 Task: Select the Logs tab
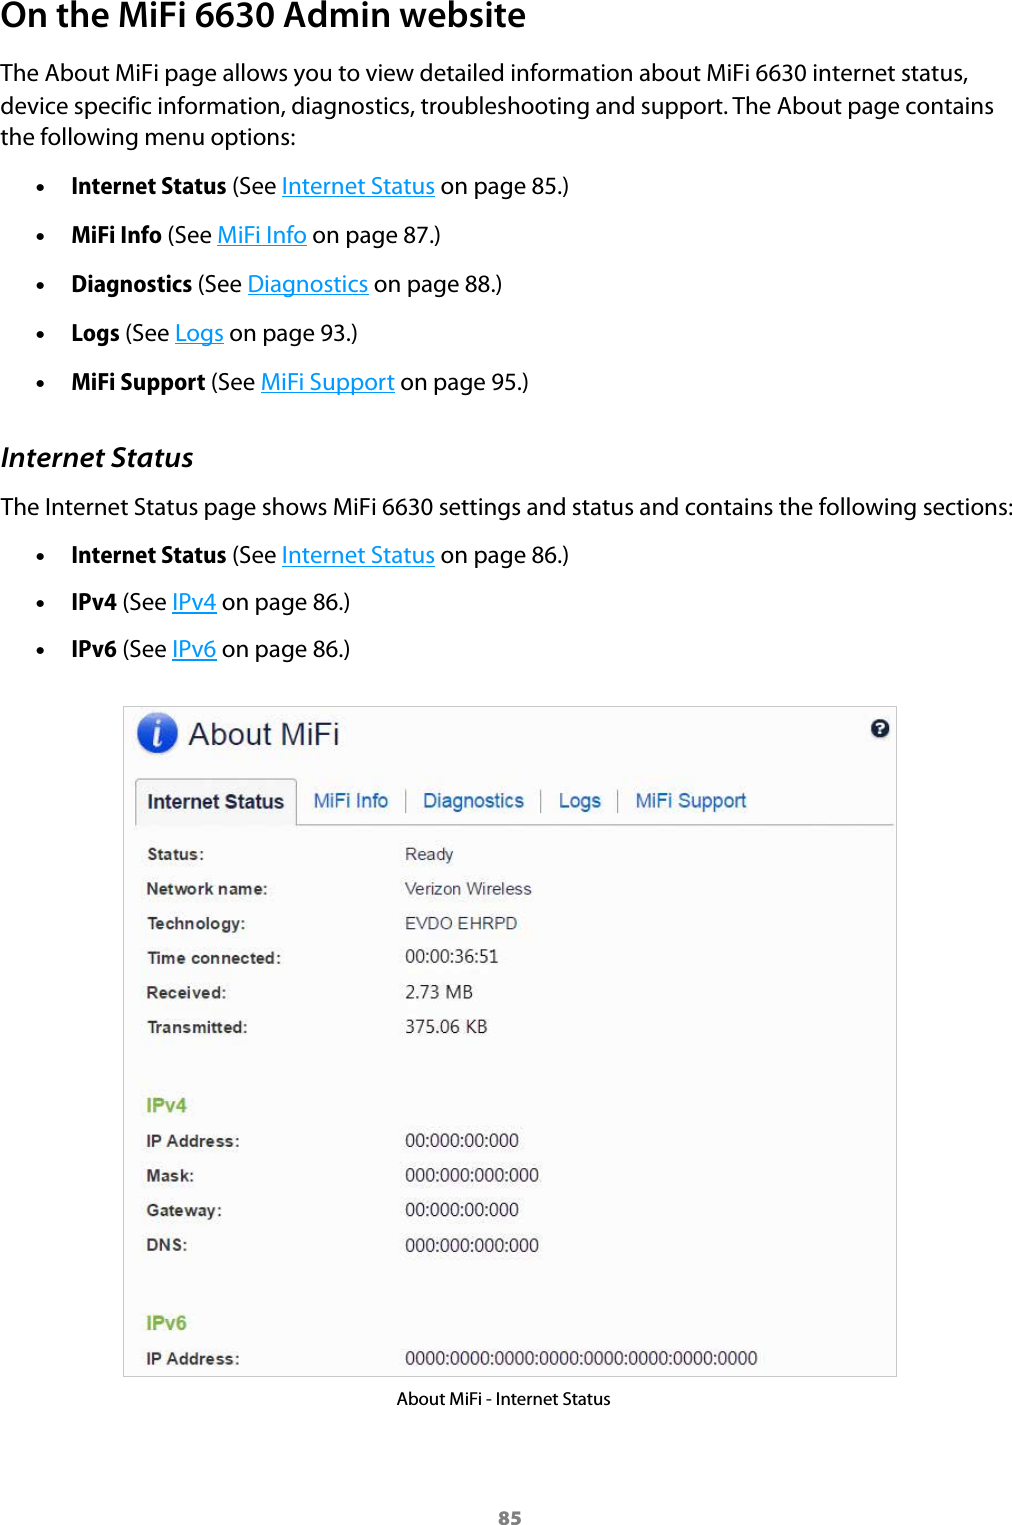pos(580,800)
